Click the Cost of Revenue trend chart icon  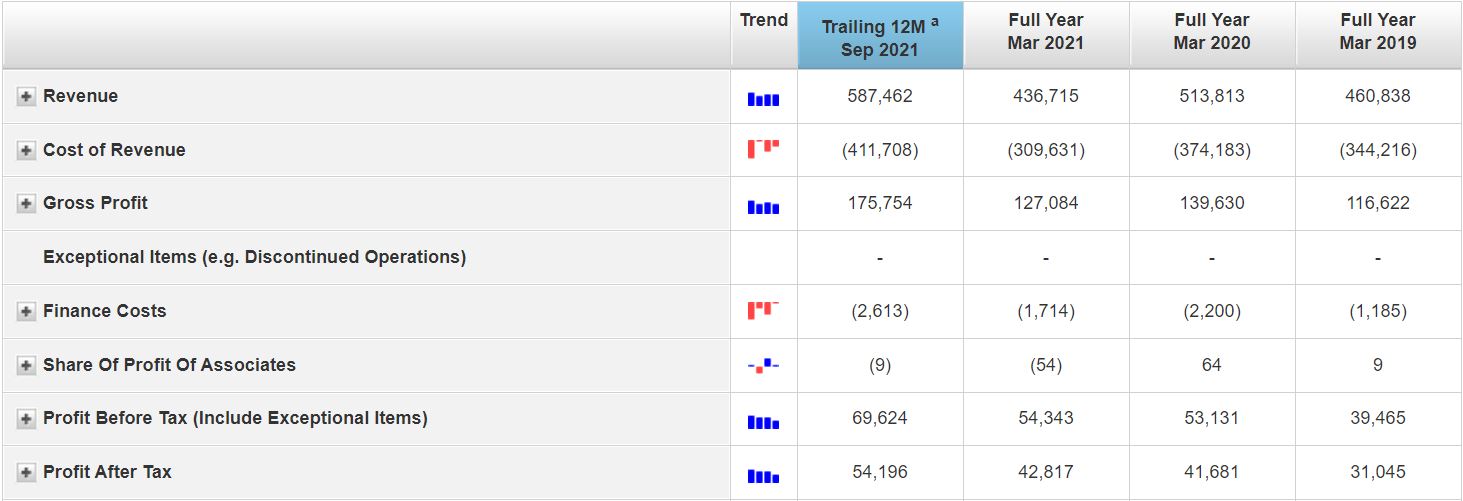coord(763,149)
